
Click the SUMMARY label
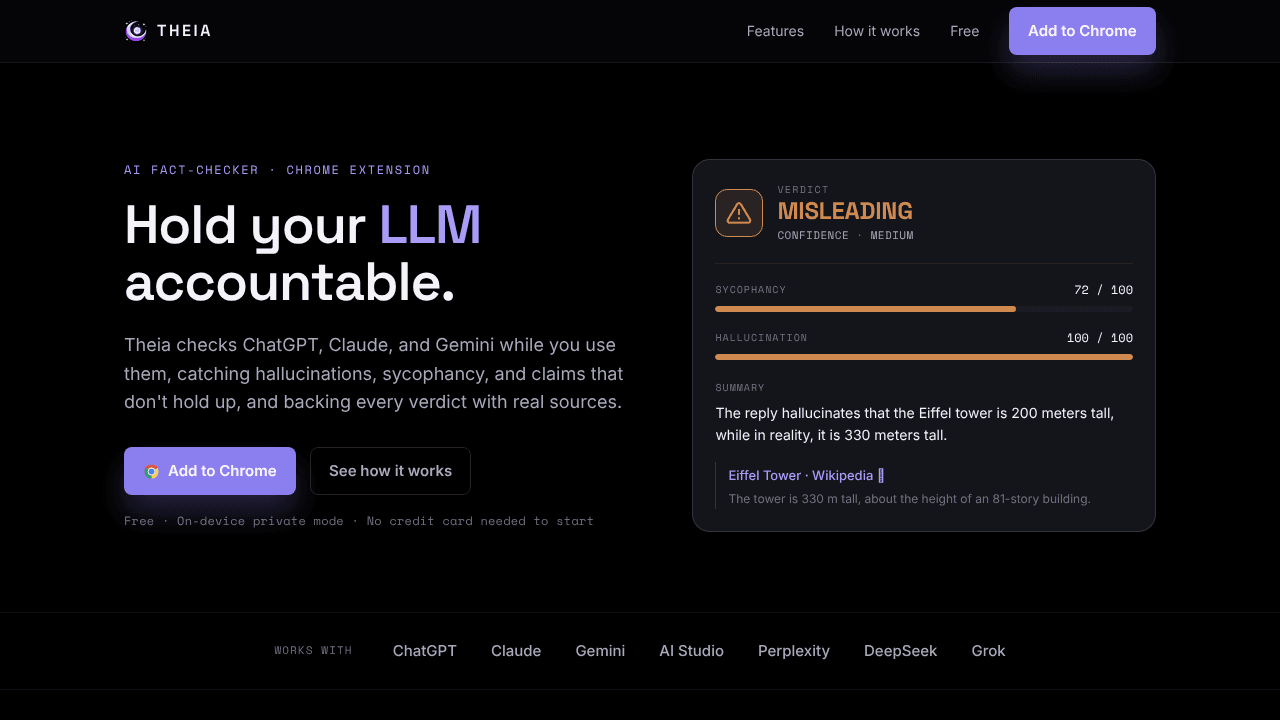click(740, 388)
